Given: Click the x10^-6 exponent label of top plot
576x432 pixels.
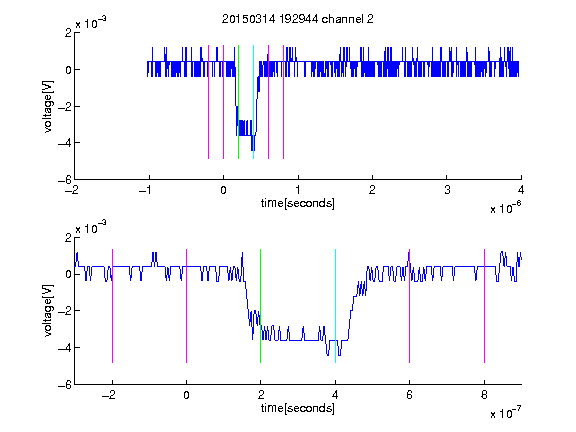Looking at the screenshot, I should click(505, 208).
